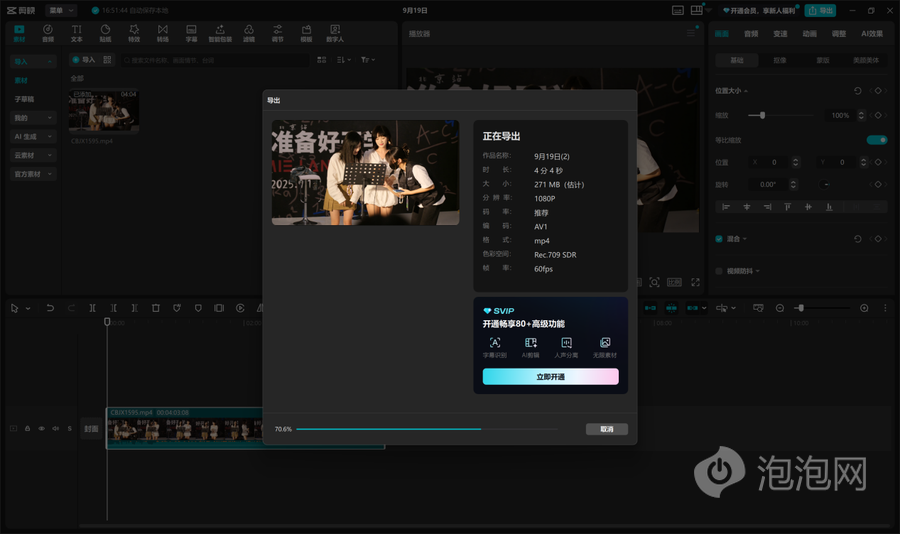Click the 立即开通 button
This screenshot has width=900, height=534.
[x=550, y=377]
